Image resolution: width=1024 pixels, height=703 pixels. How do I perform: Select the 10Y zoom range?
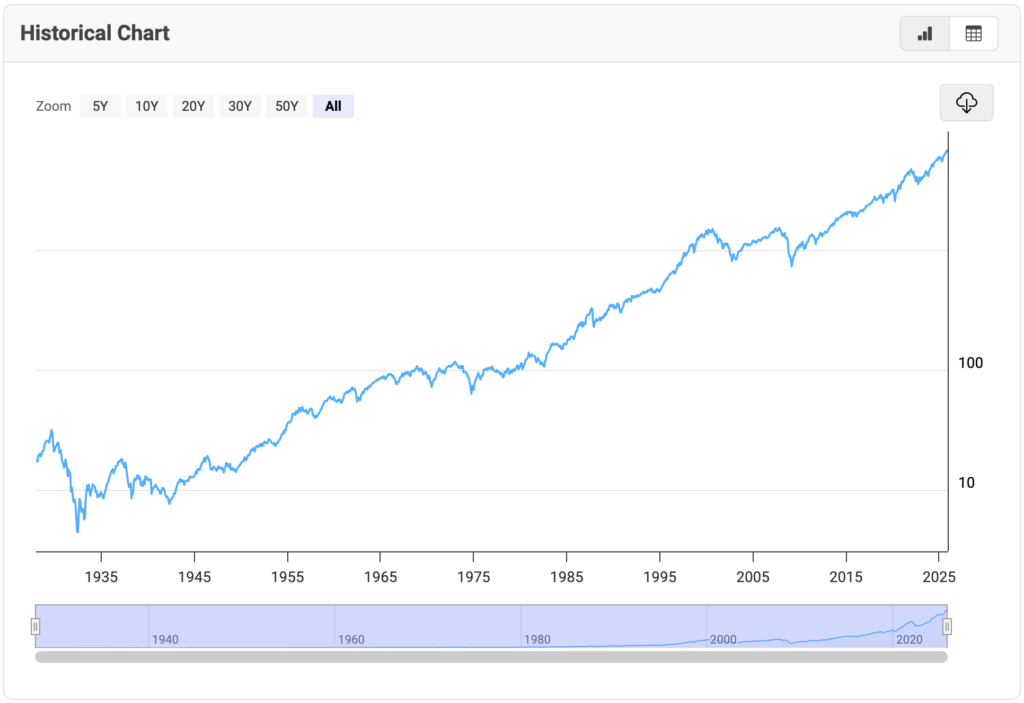147,106
